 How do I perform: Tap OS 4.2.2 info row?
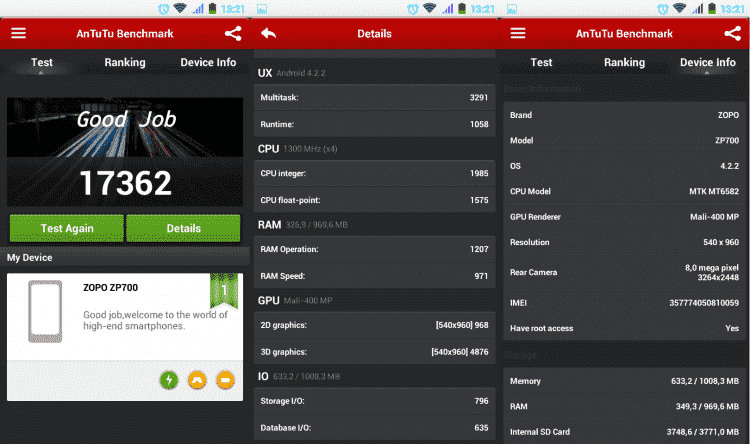[624, 166]
